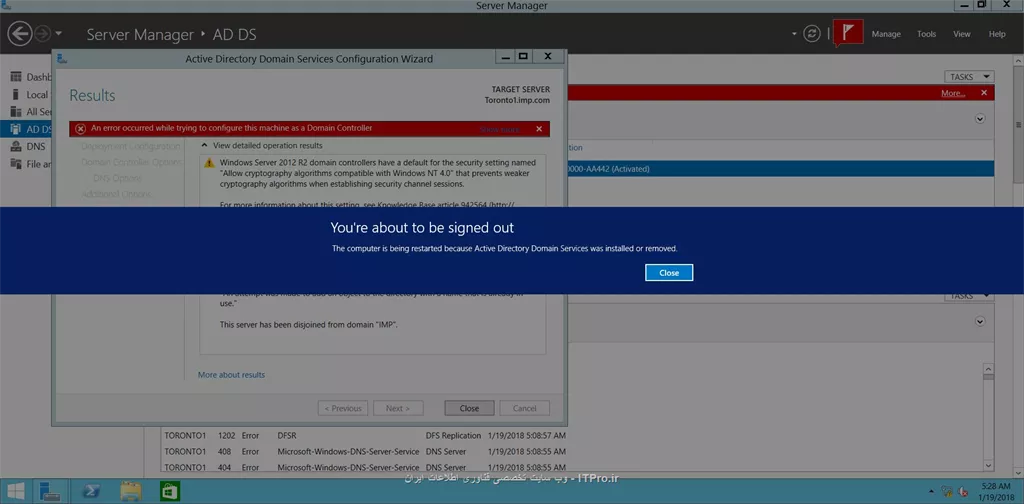Open the Manage menu
Screen dimensions: 1024x504
coord(886,34)
